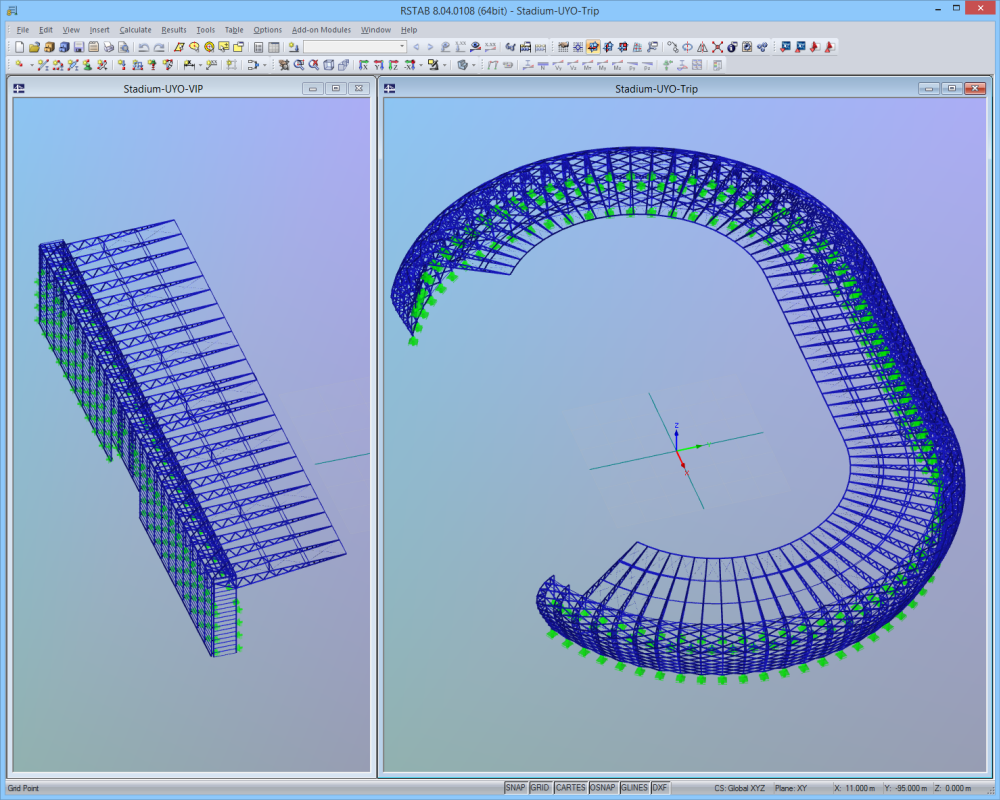
Task: Open the load case combo box dropdown
Action: 402,46
